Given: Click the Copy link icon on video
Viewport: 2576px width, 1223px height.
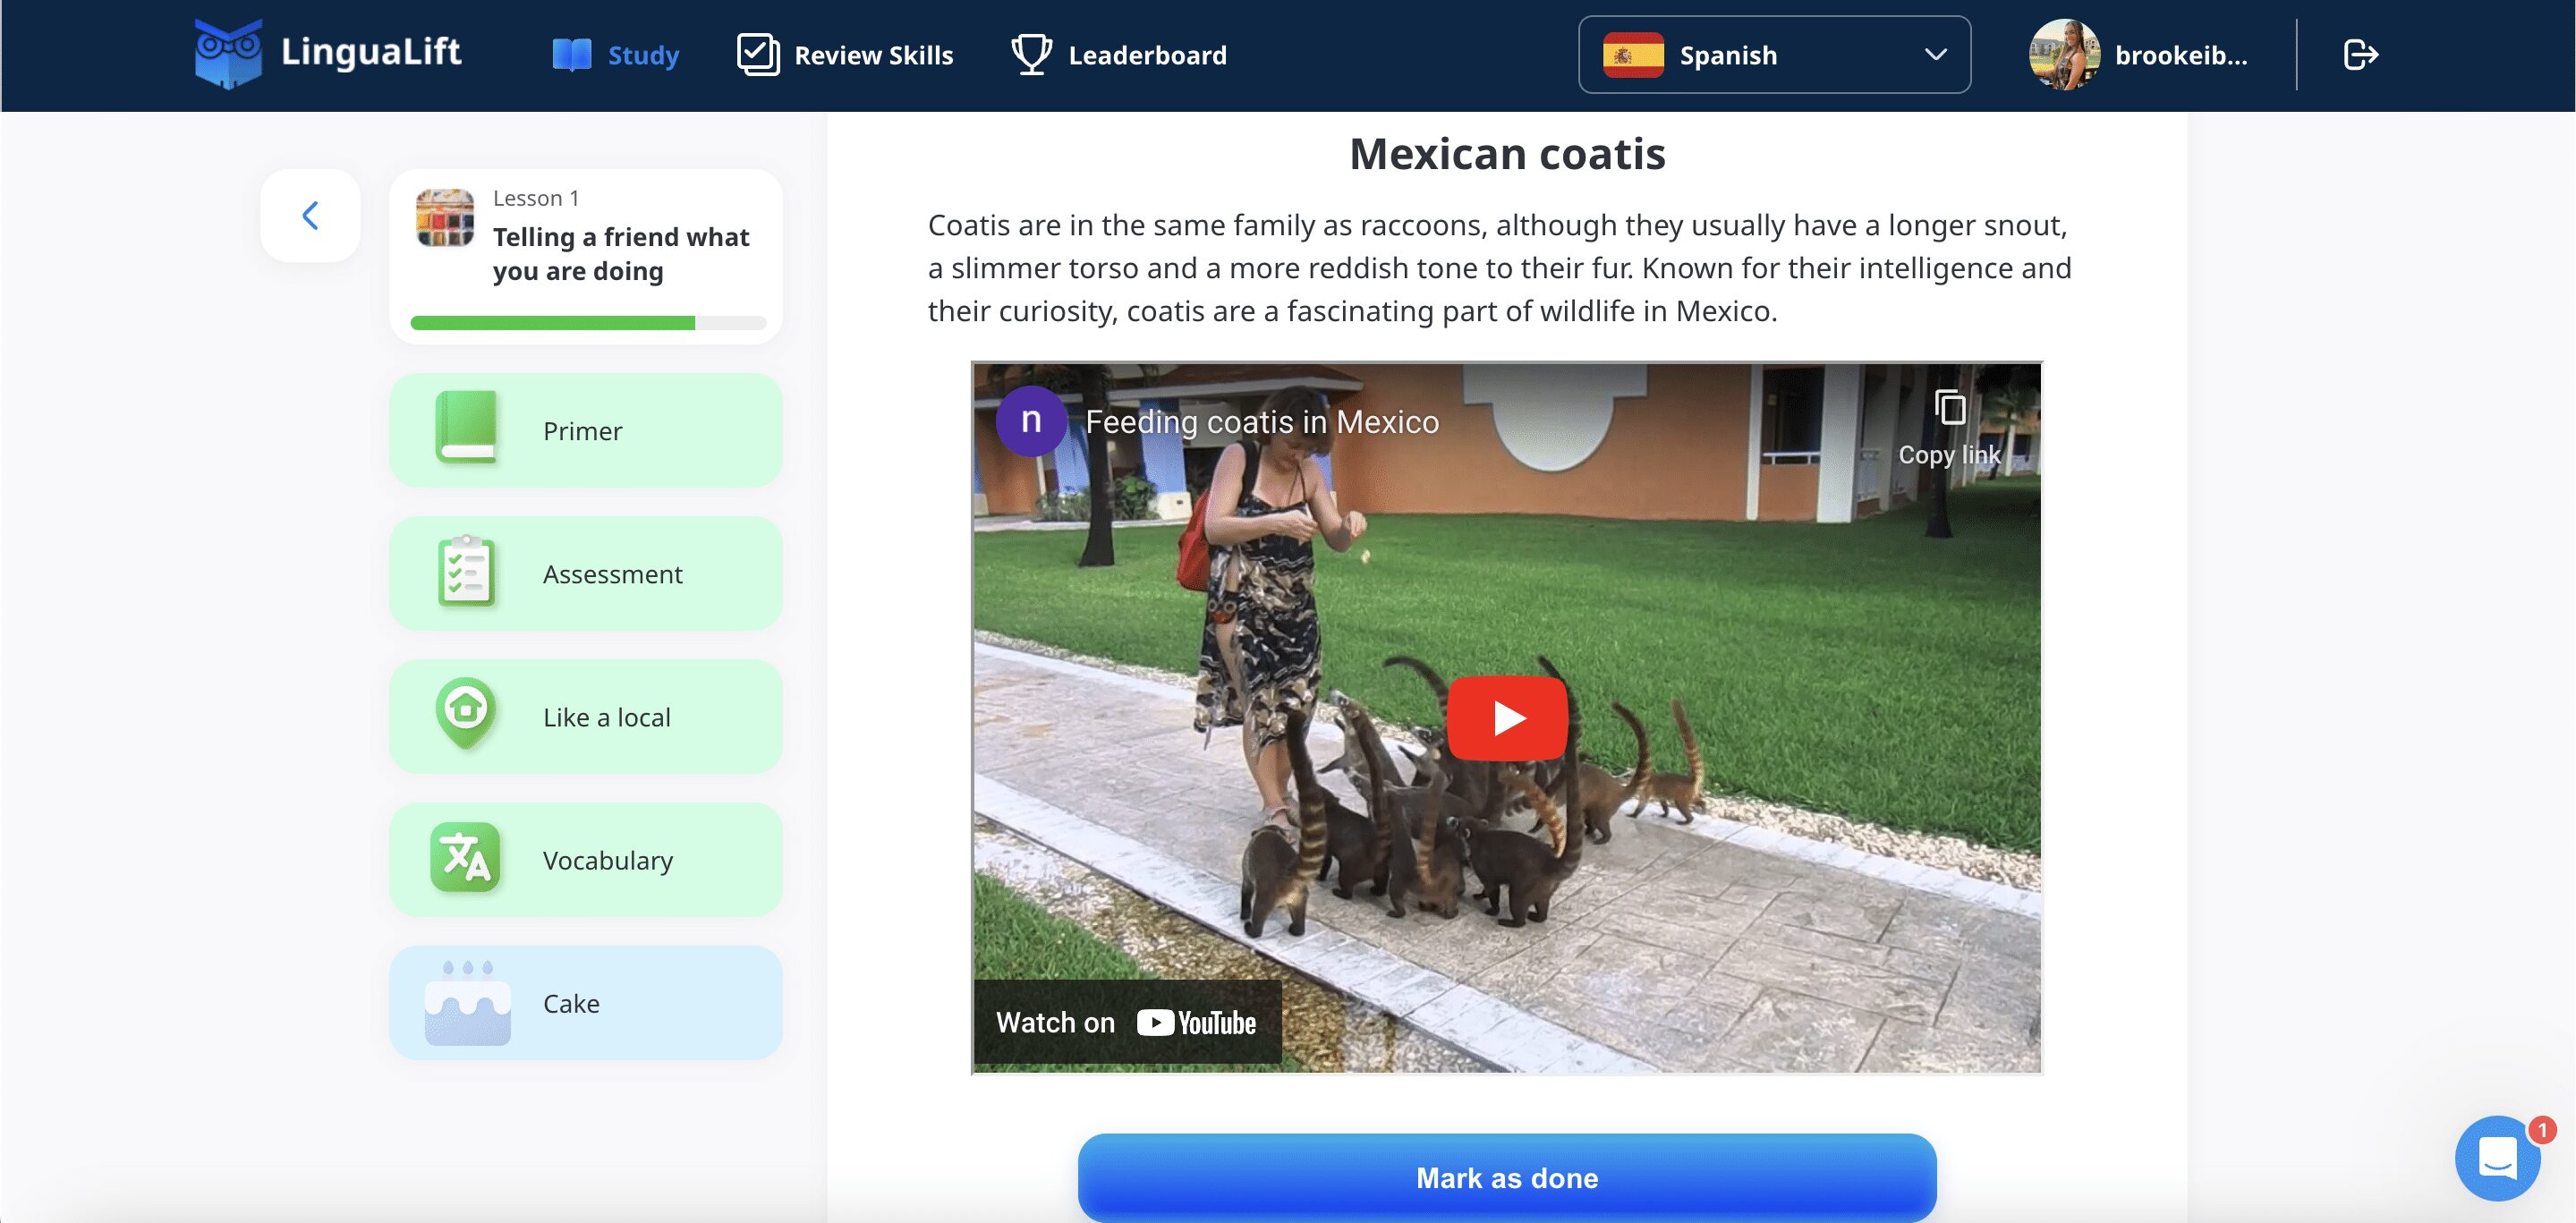Looking at the screenshot, I should click(1949, 409).
